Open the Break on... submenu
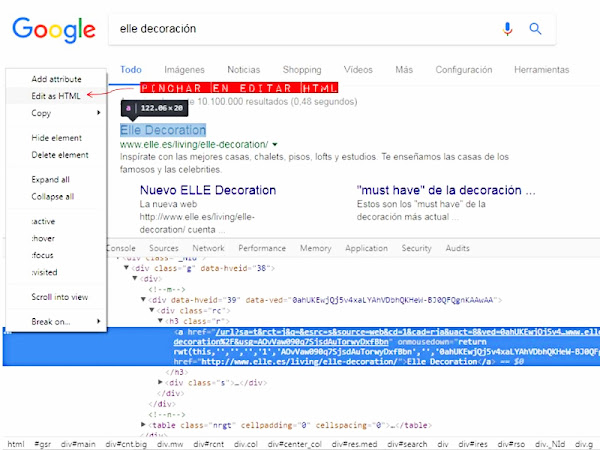Screen dimensions: 600x450 [x=56, y=321]
